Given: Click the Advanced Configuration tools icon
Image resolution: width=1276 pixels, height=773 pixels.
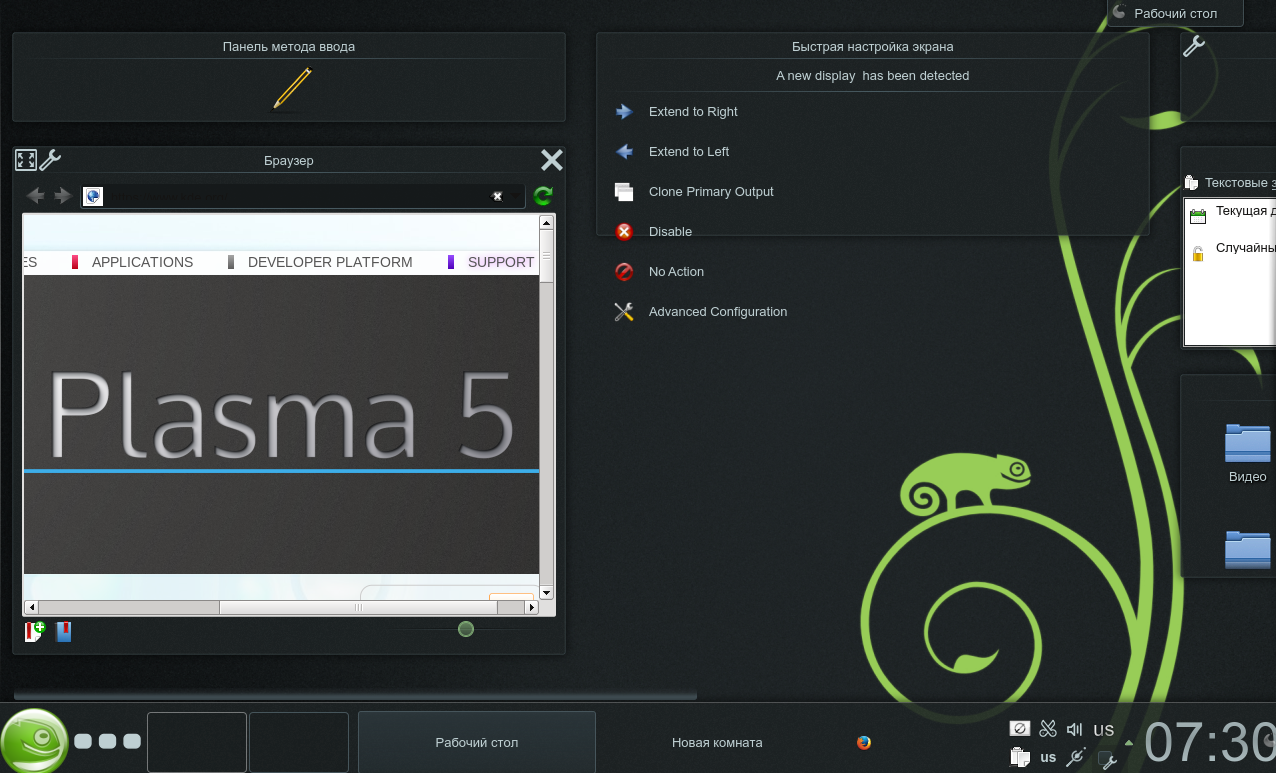Looking at the screenshot, I should pos(624,312).
